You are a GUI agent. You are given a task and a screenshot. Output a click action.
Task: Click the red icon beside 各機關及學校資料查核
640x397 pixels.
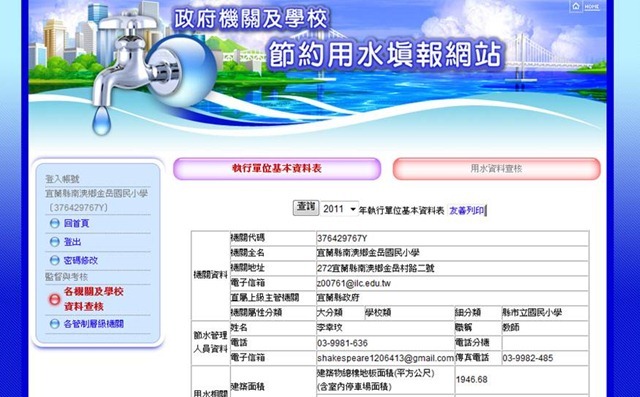(55, 299)
